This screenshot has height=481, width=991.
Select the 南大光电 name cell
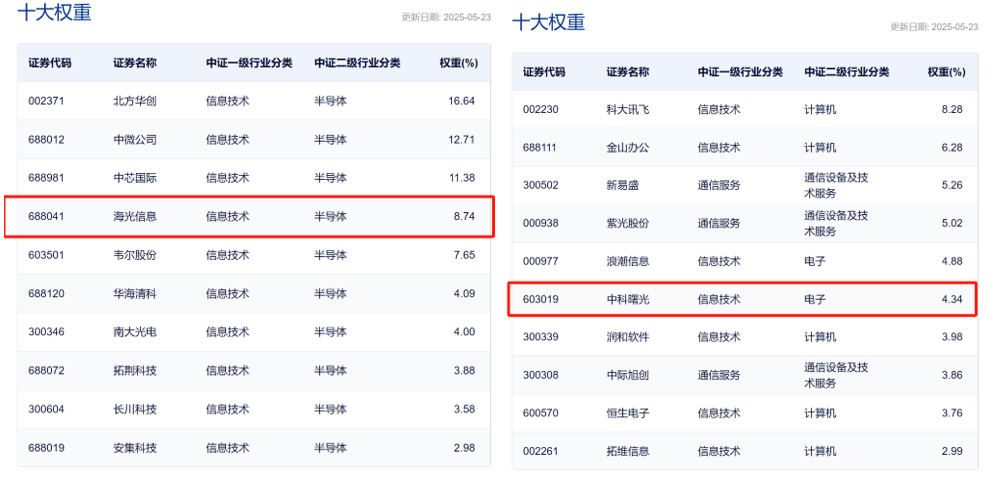click(x=135, y=332)
